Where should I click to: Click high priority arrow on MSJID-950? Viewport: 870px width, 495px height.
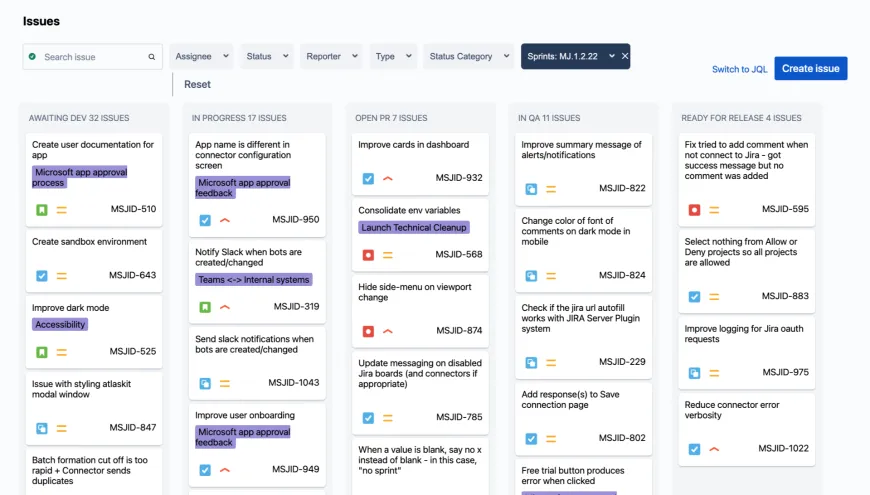[225, 220]
